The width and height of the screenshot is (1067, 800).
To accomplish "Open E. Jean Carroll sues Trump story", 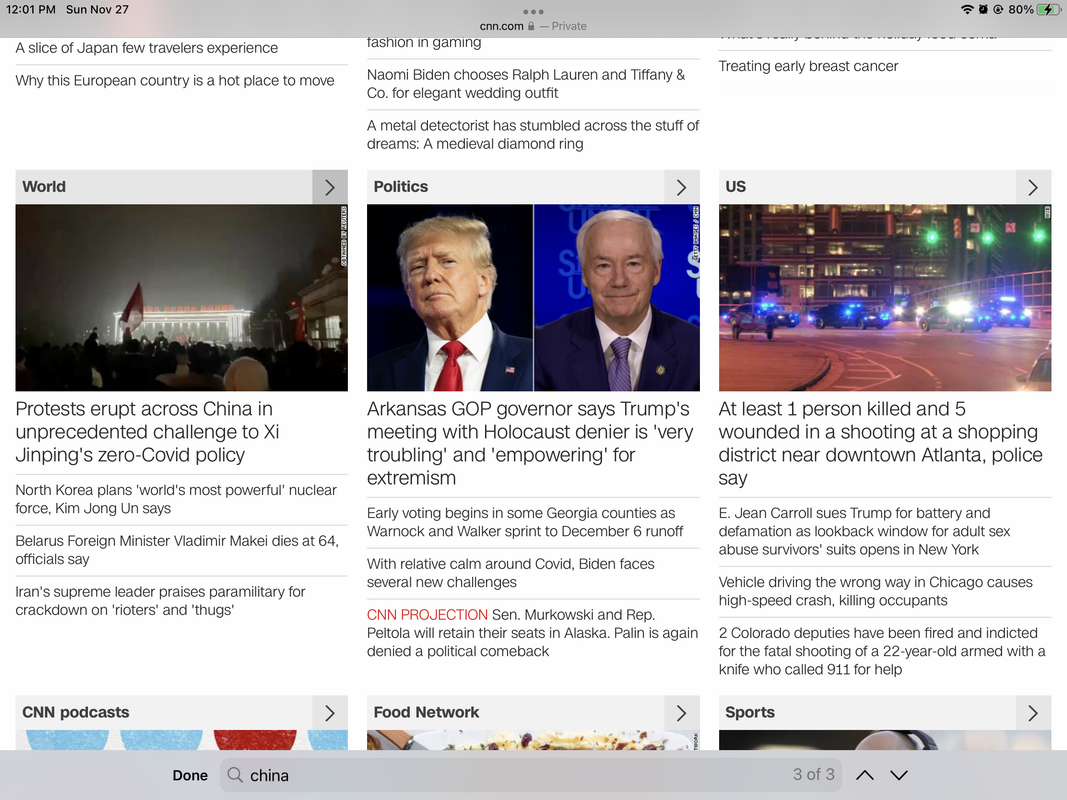I will [864, 531].
